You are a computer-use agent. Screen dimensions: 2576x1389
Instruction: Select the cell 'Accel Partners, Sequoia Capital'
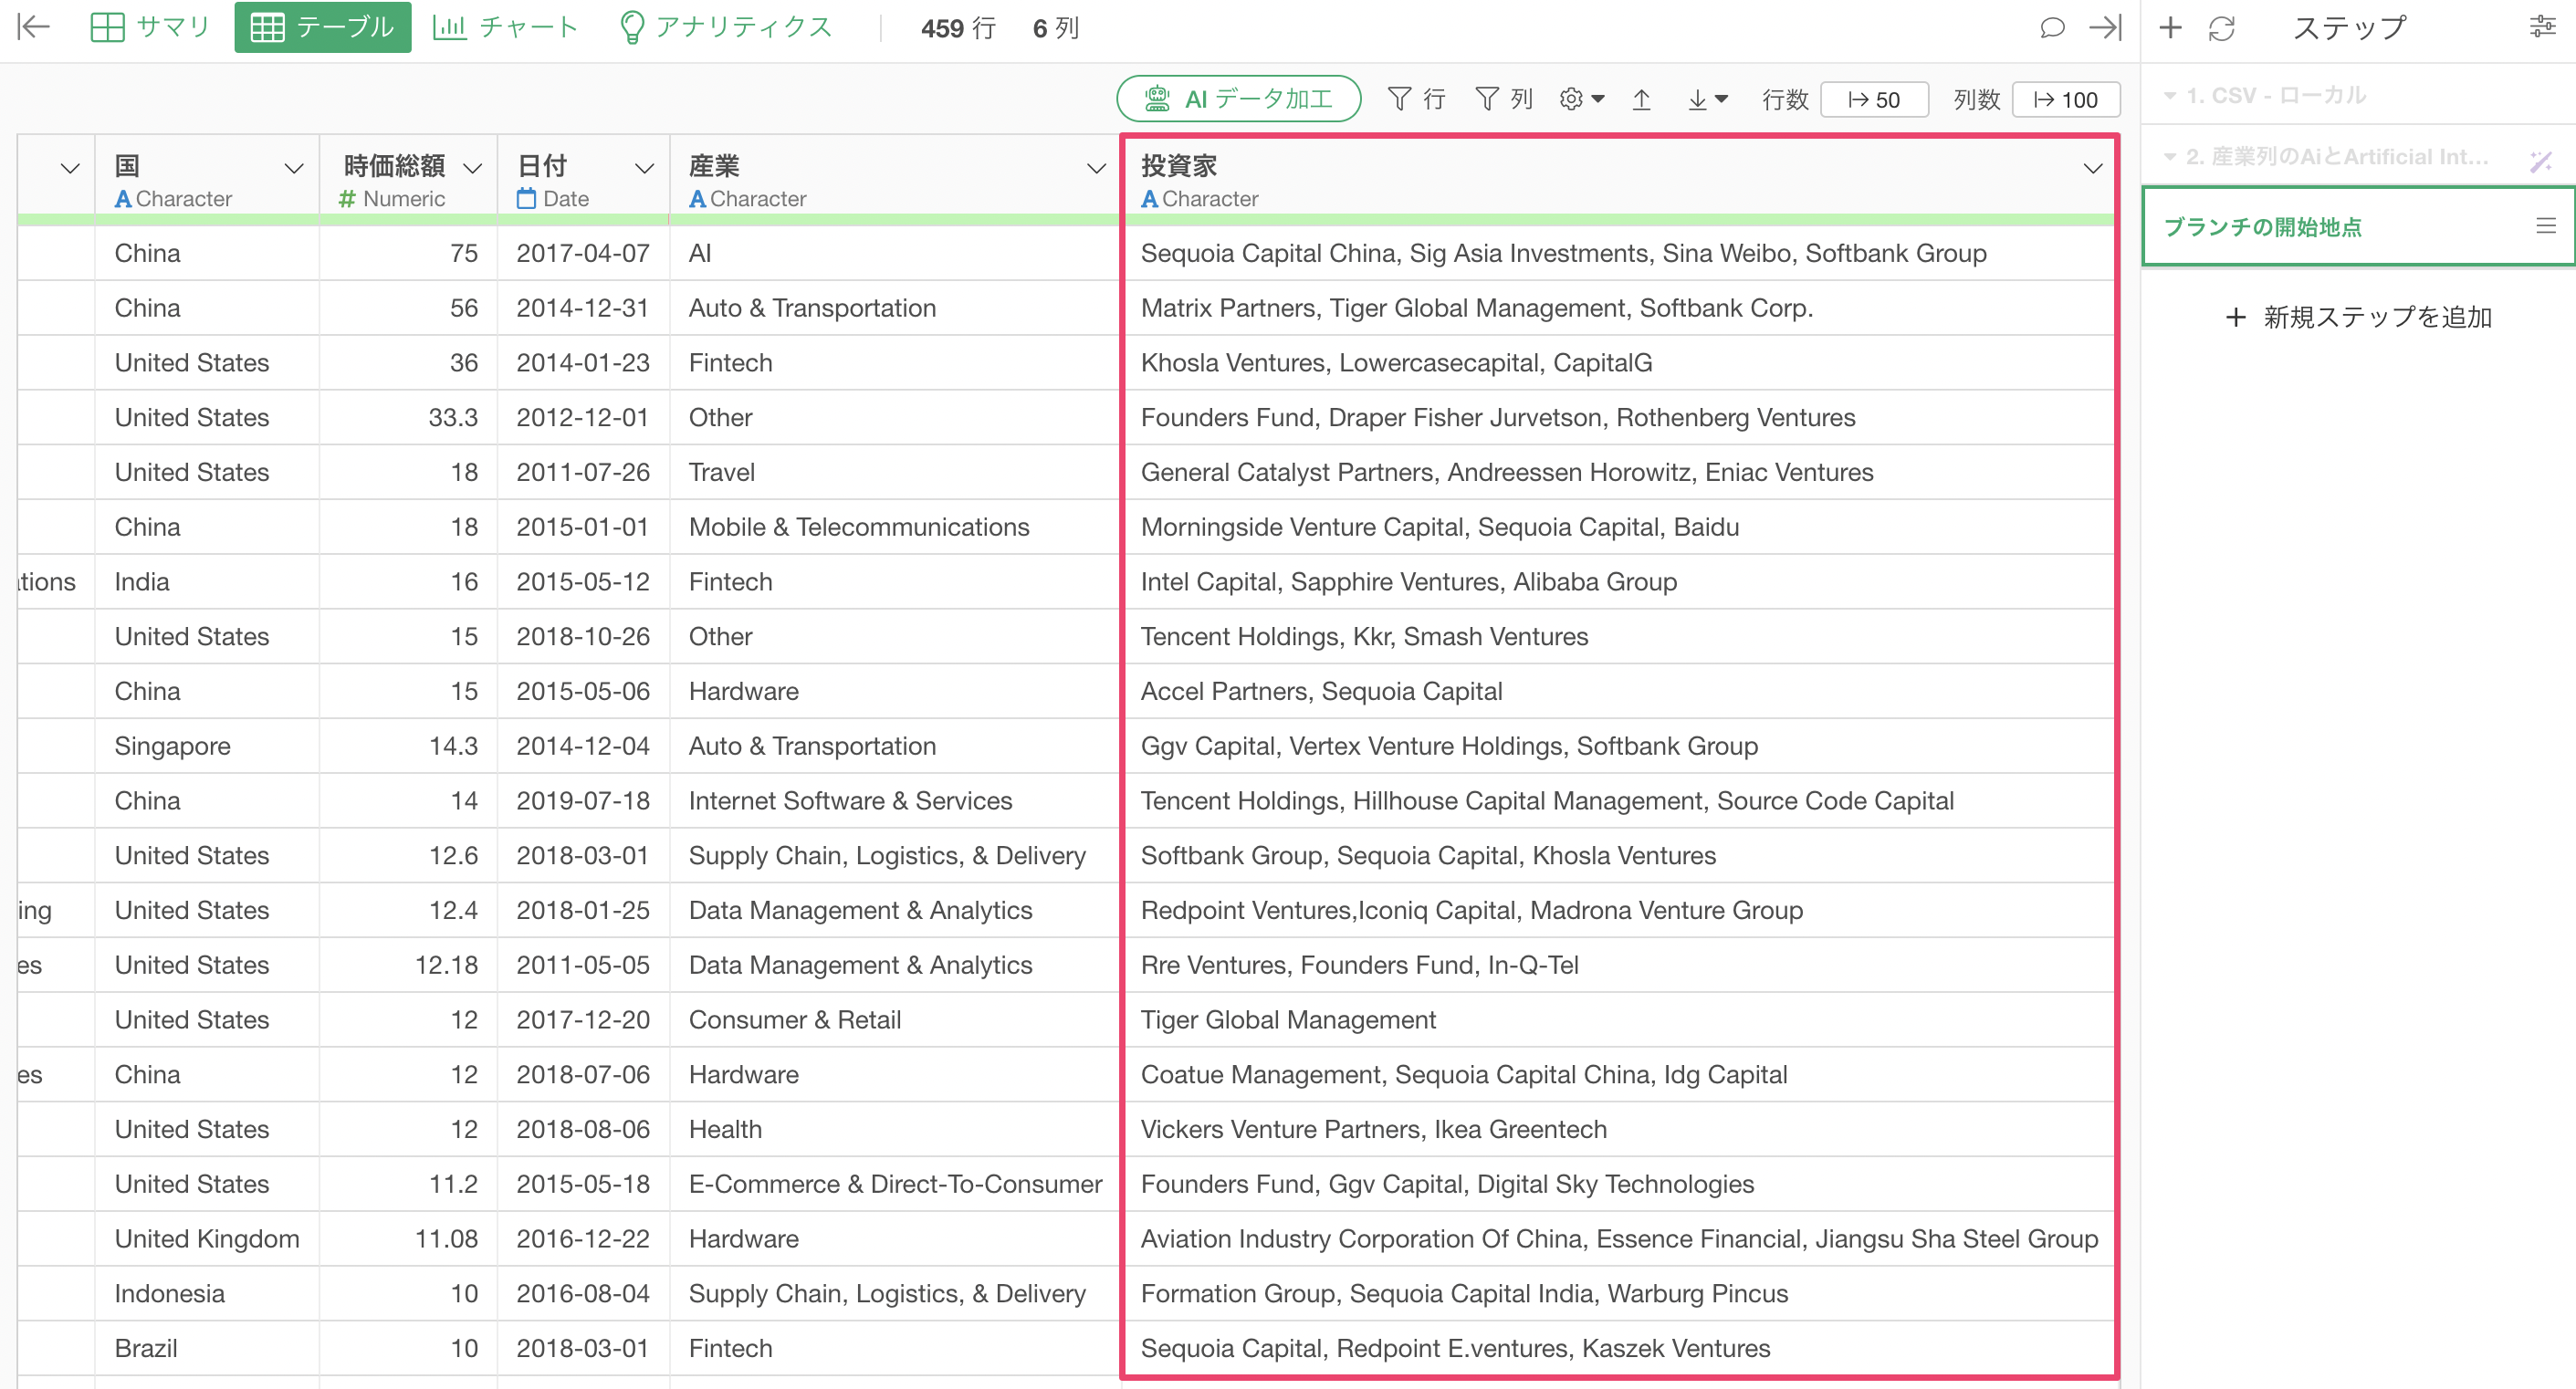(x=1618, y=691)
